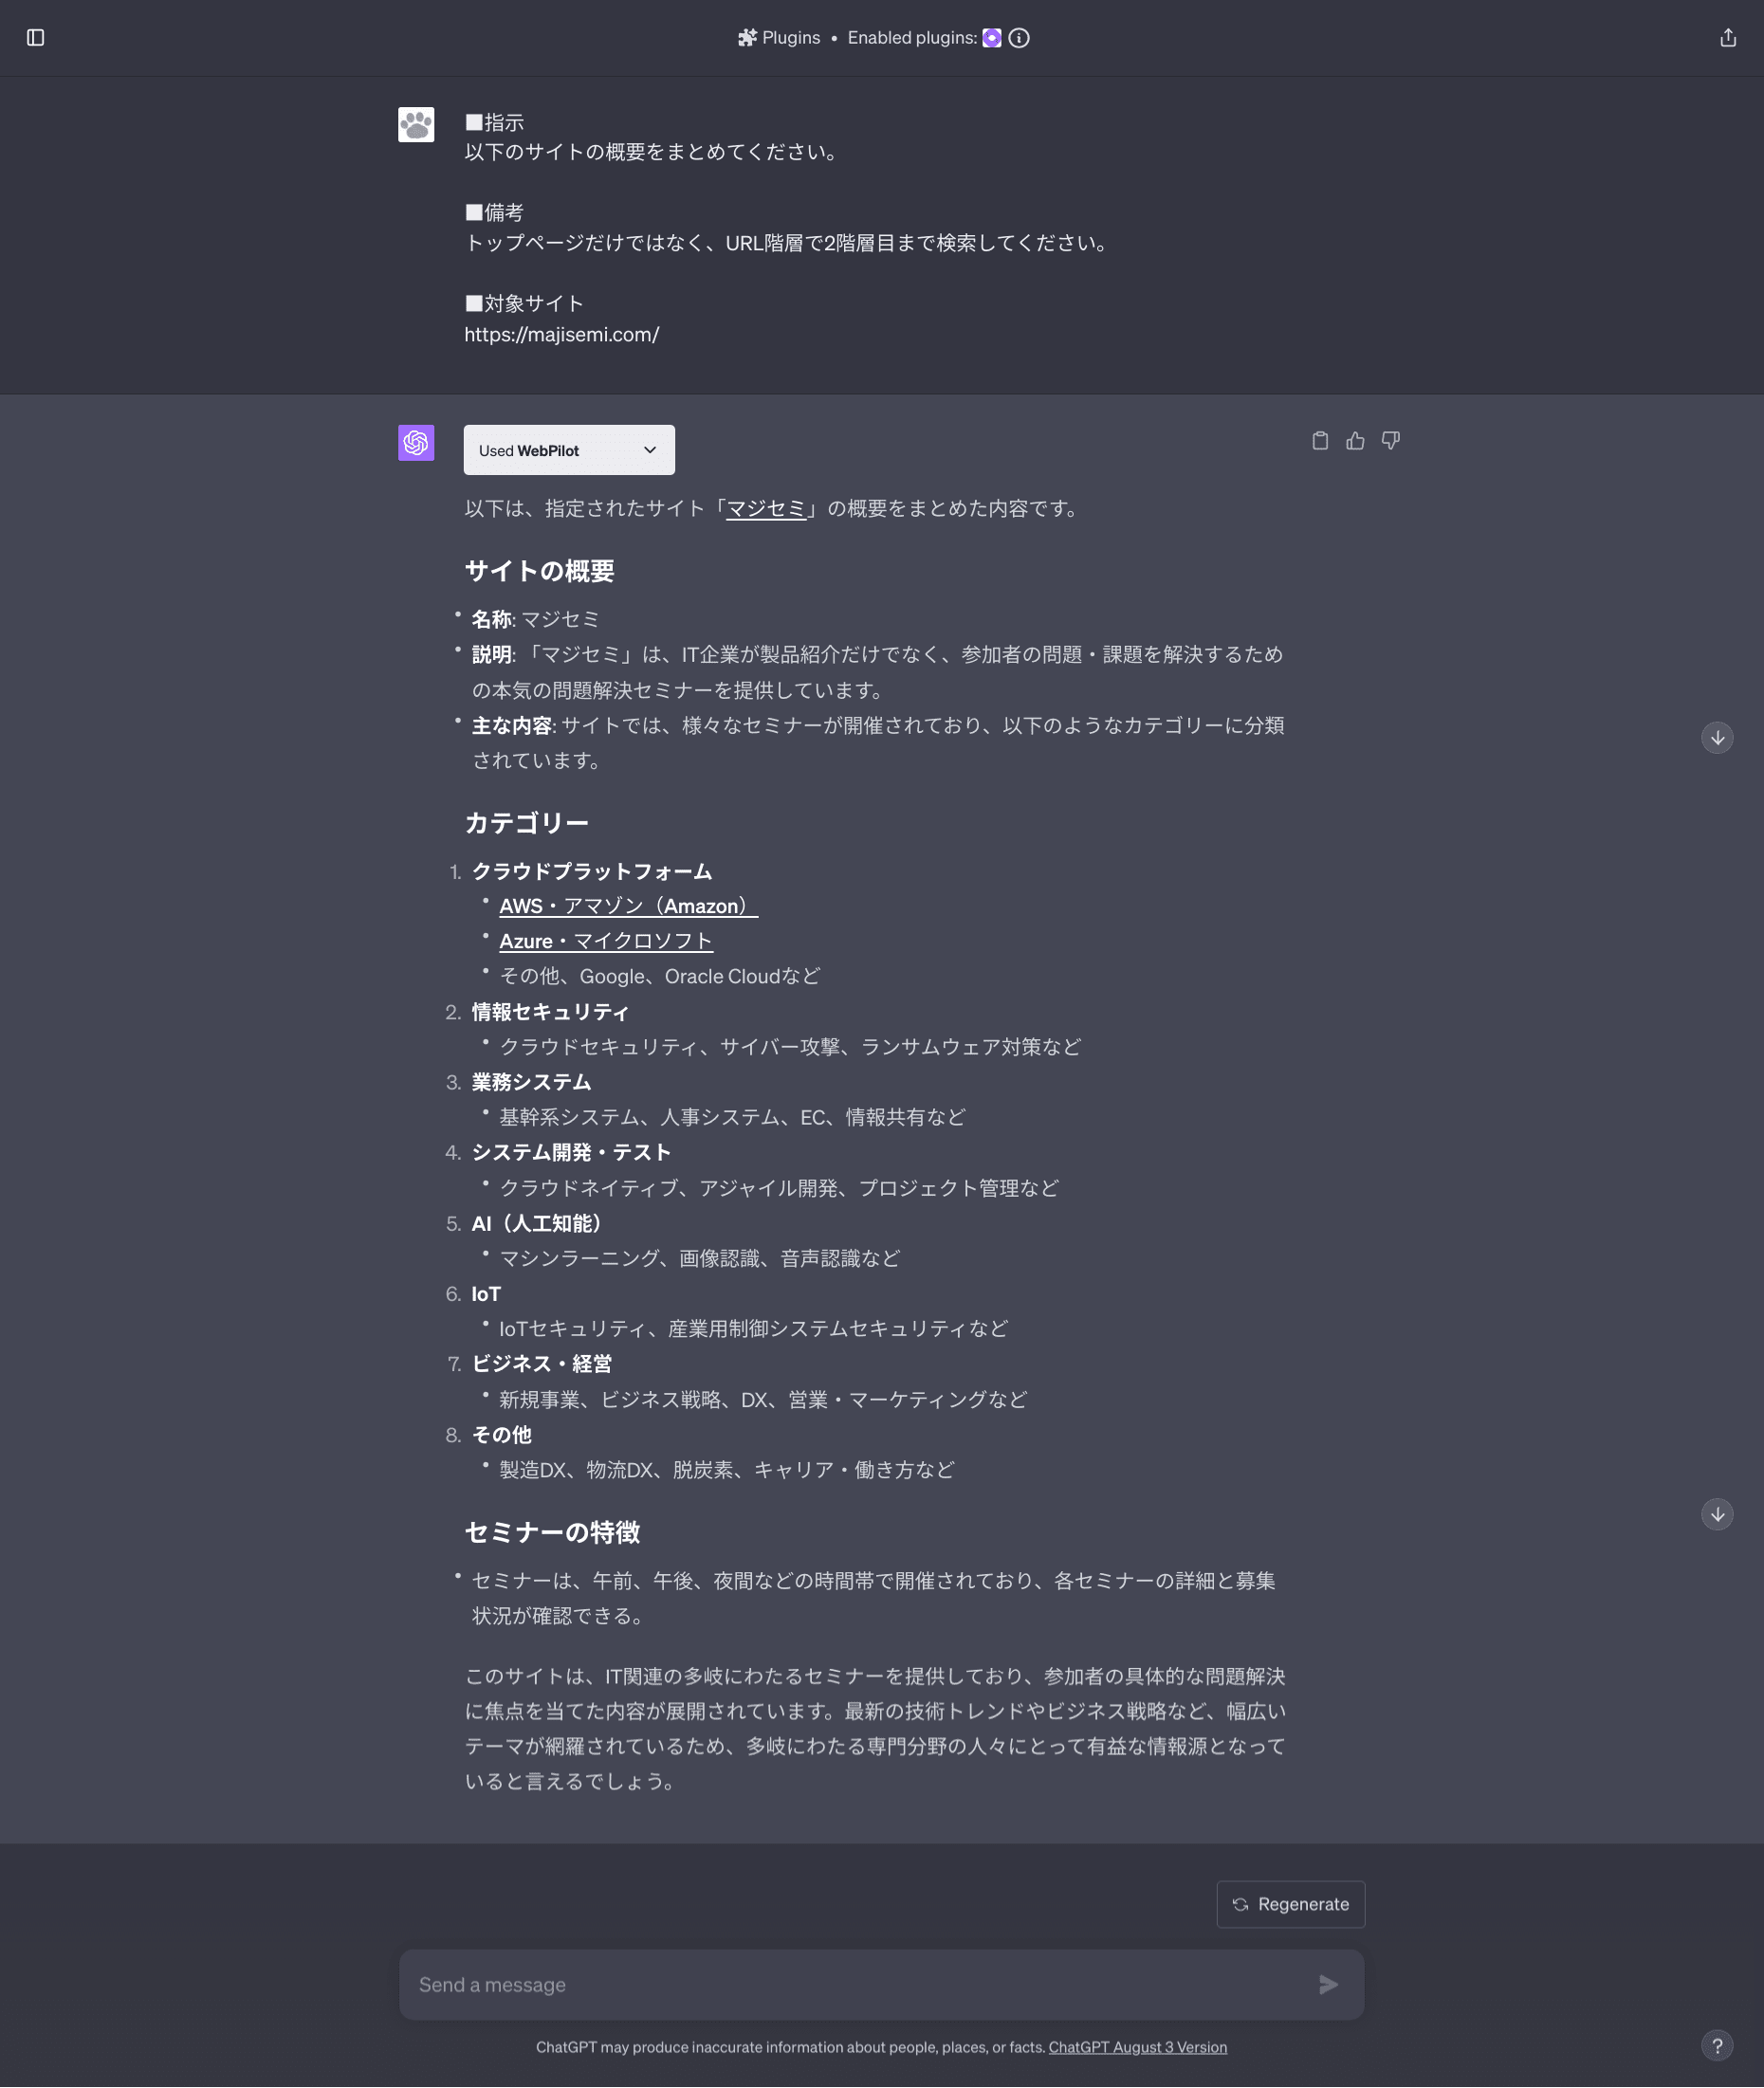Viewport: 1764px width, 2088px height.
Task: Click the Regenerate button
Action: point(1290,1904)
